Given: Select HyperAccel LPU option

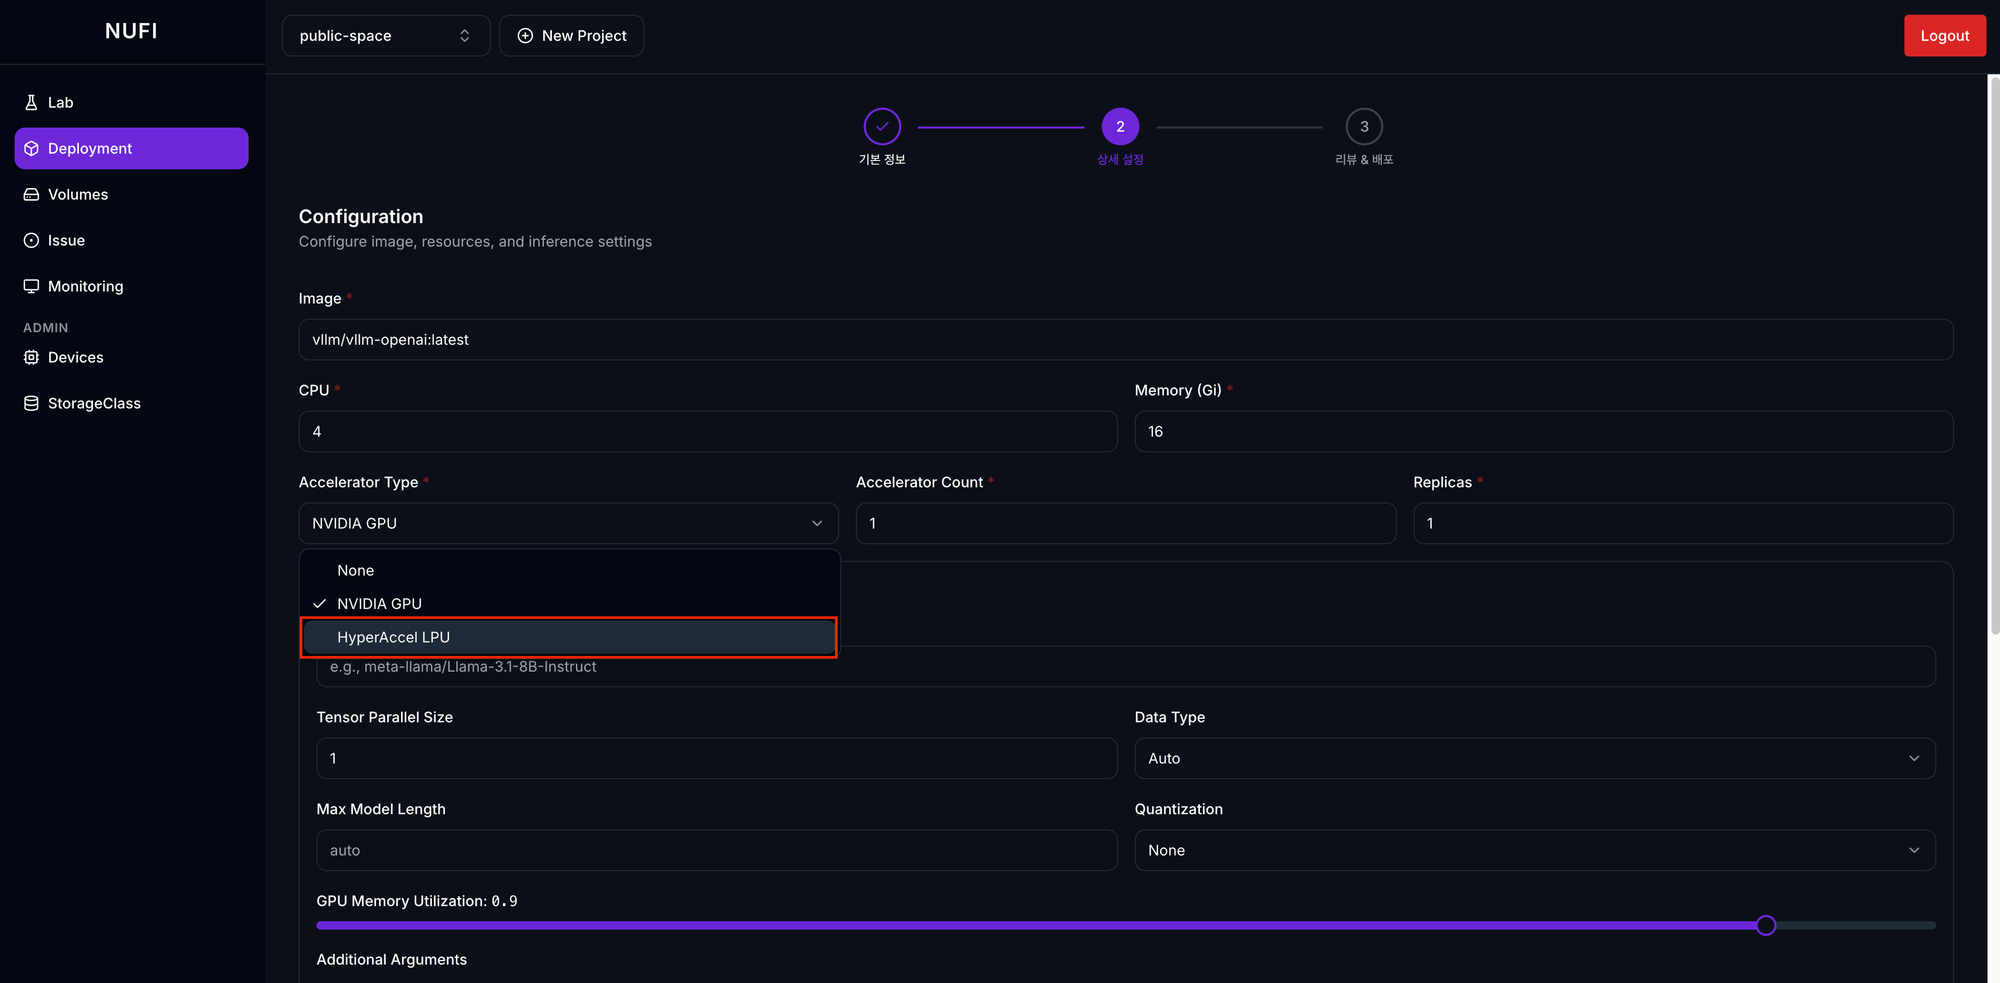Looking at the screenshot, I should pos(568,637).
